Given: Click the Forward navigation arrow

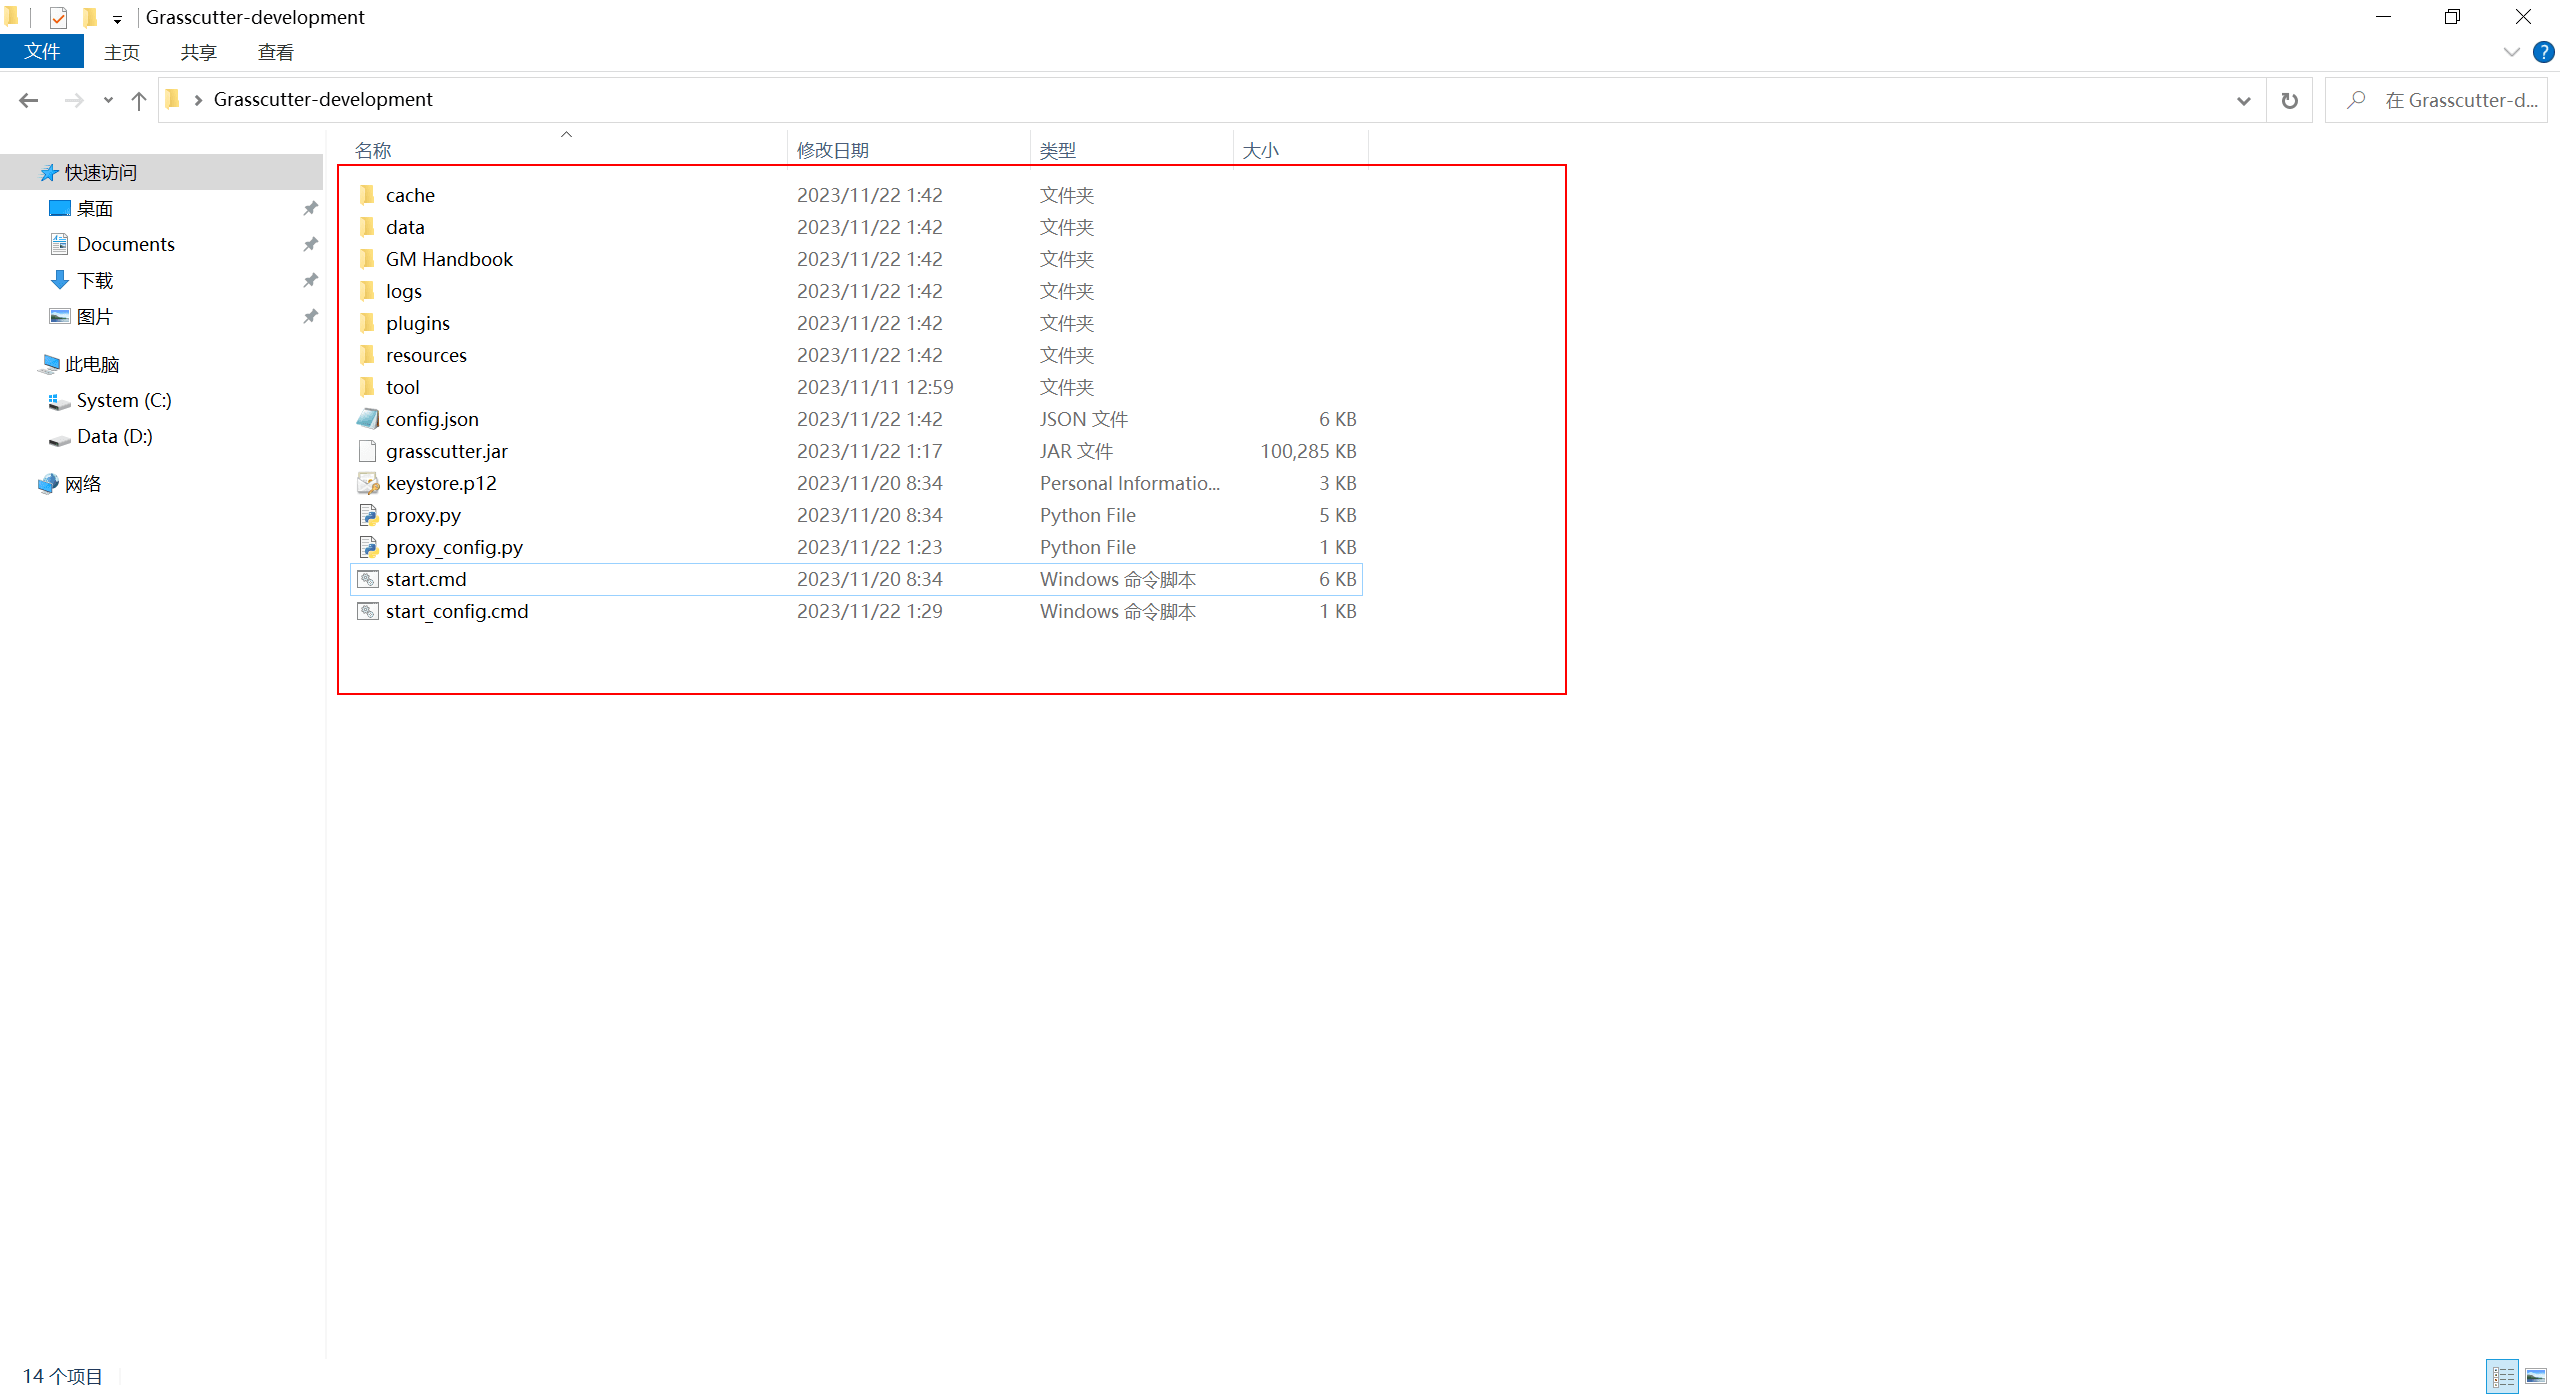Looking at the screenshot, I should coord(73,100).
